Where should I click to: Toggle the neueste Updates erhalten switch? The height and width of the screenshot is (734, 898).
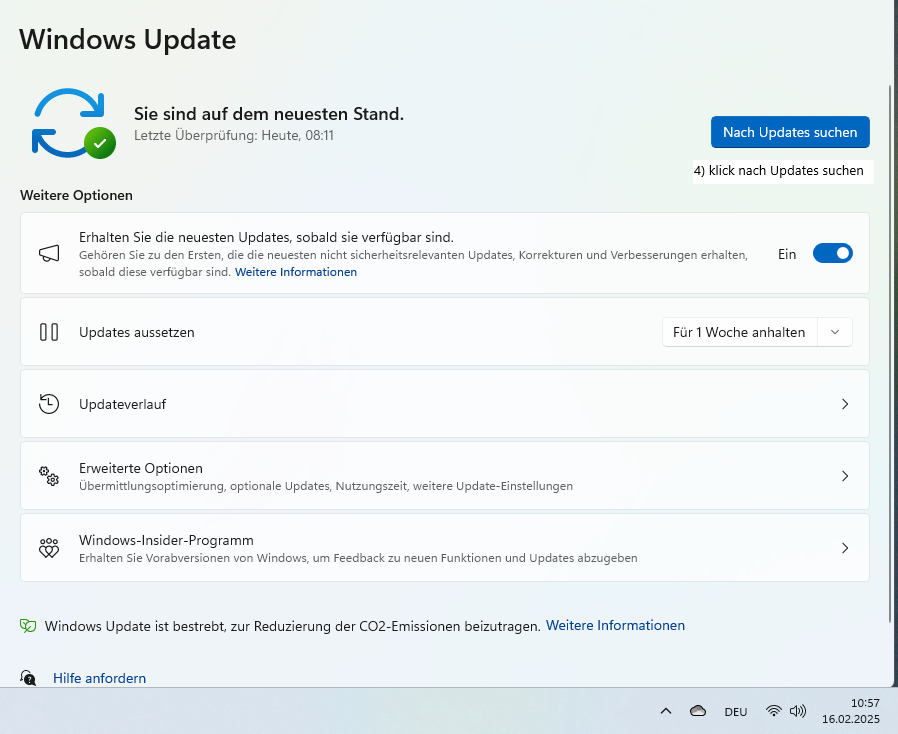click(x=832, y=253)
